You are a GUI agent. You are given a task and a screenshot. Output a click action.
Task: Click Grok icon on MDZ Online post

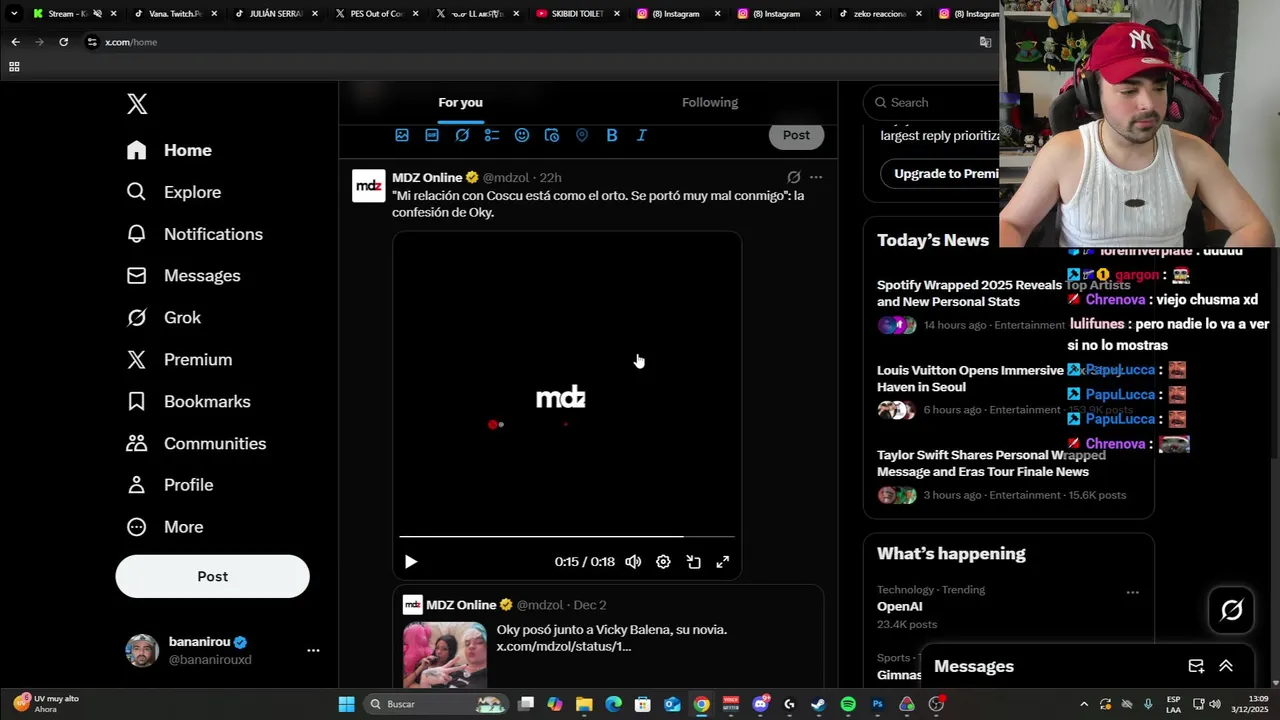point(793,177)
